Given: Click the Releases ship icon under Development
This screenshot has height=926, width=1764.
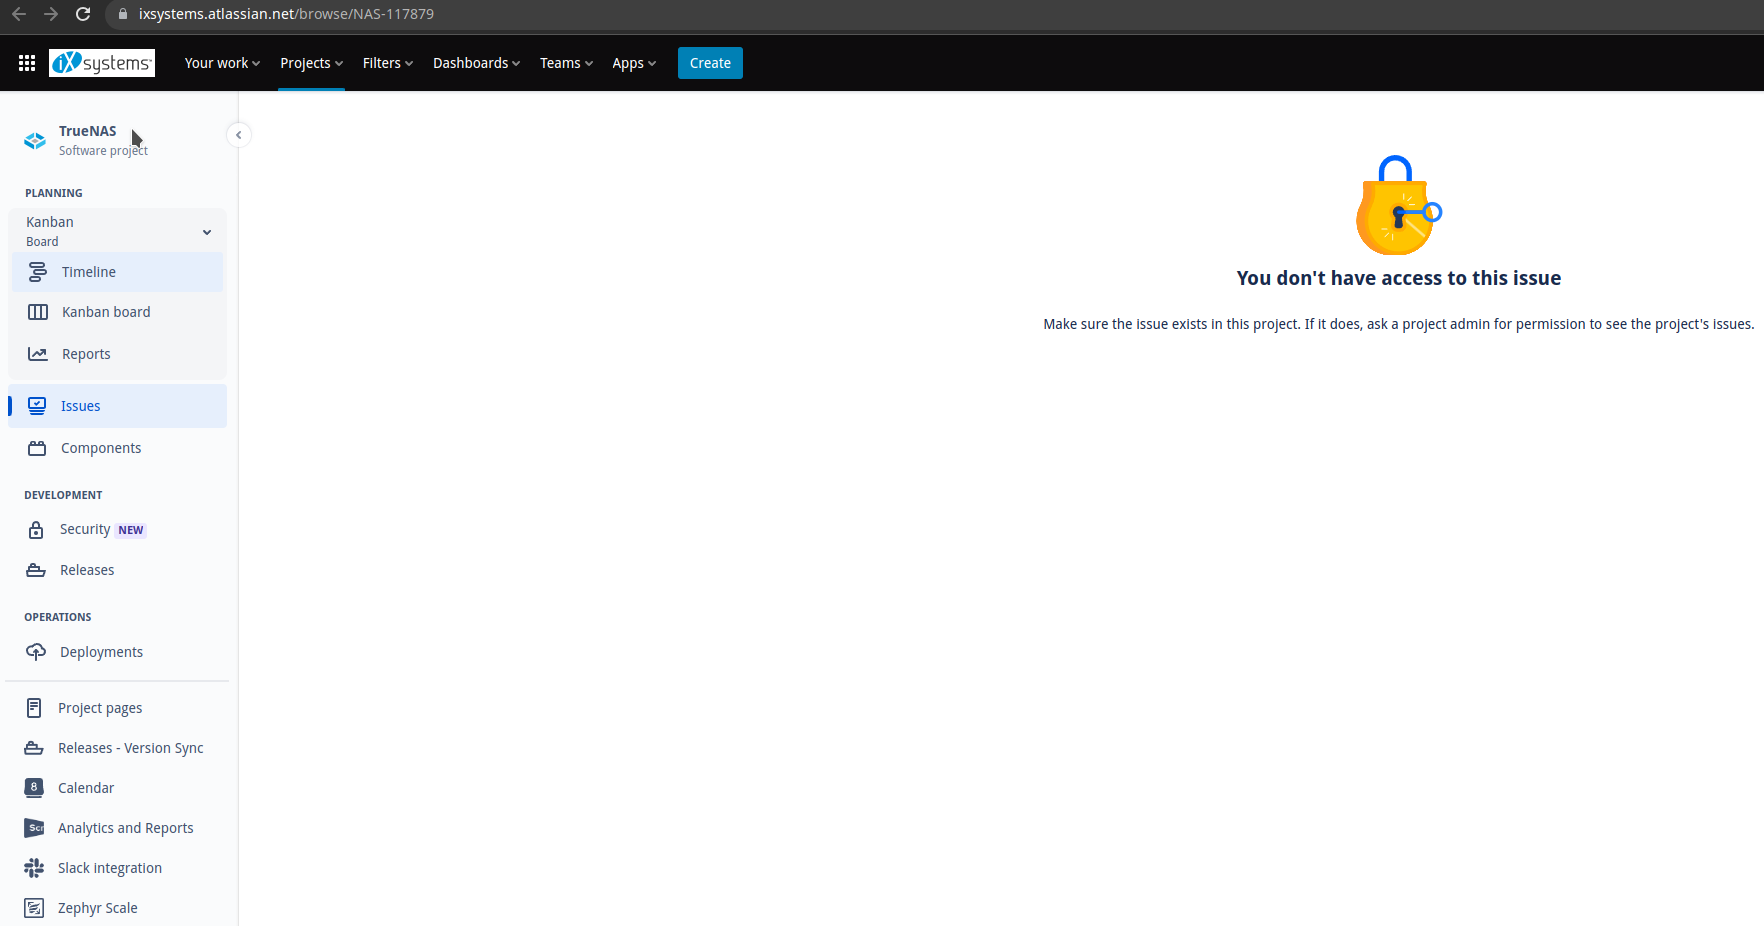Looking at the screenshot, I should tap(36, 570).
